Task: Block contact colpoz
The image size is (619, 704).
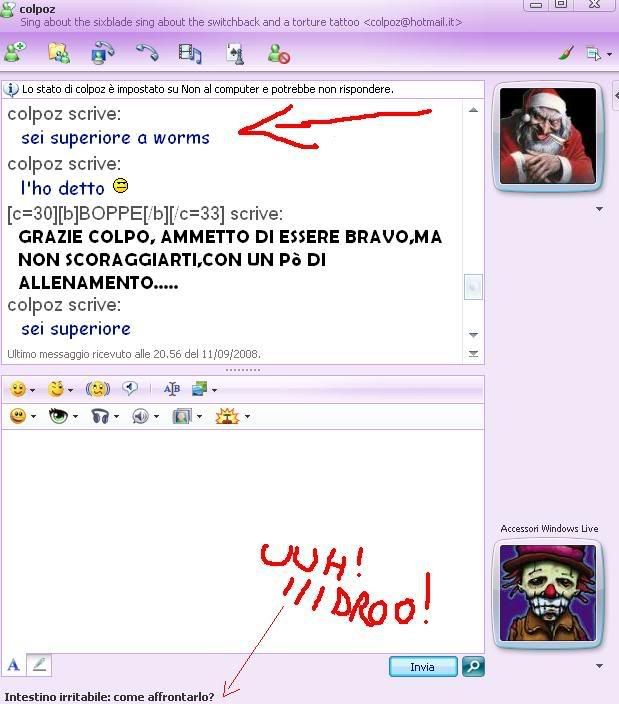Action: [x=278, y=53]
